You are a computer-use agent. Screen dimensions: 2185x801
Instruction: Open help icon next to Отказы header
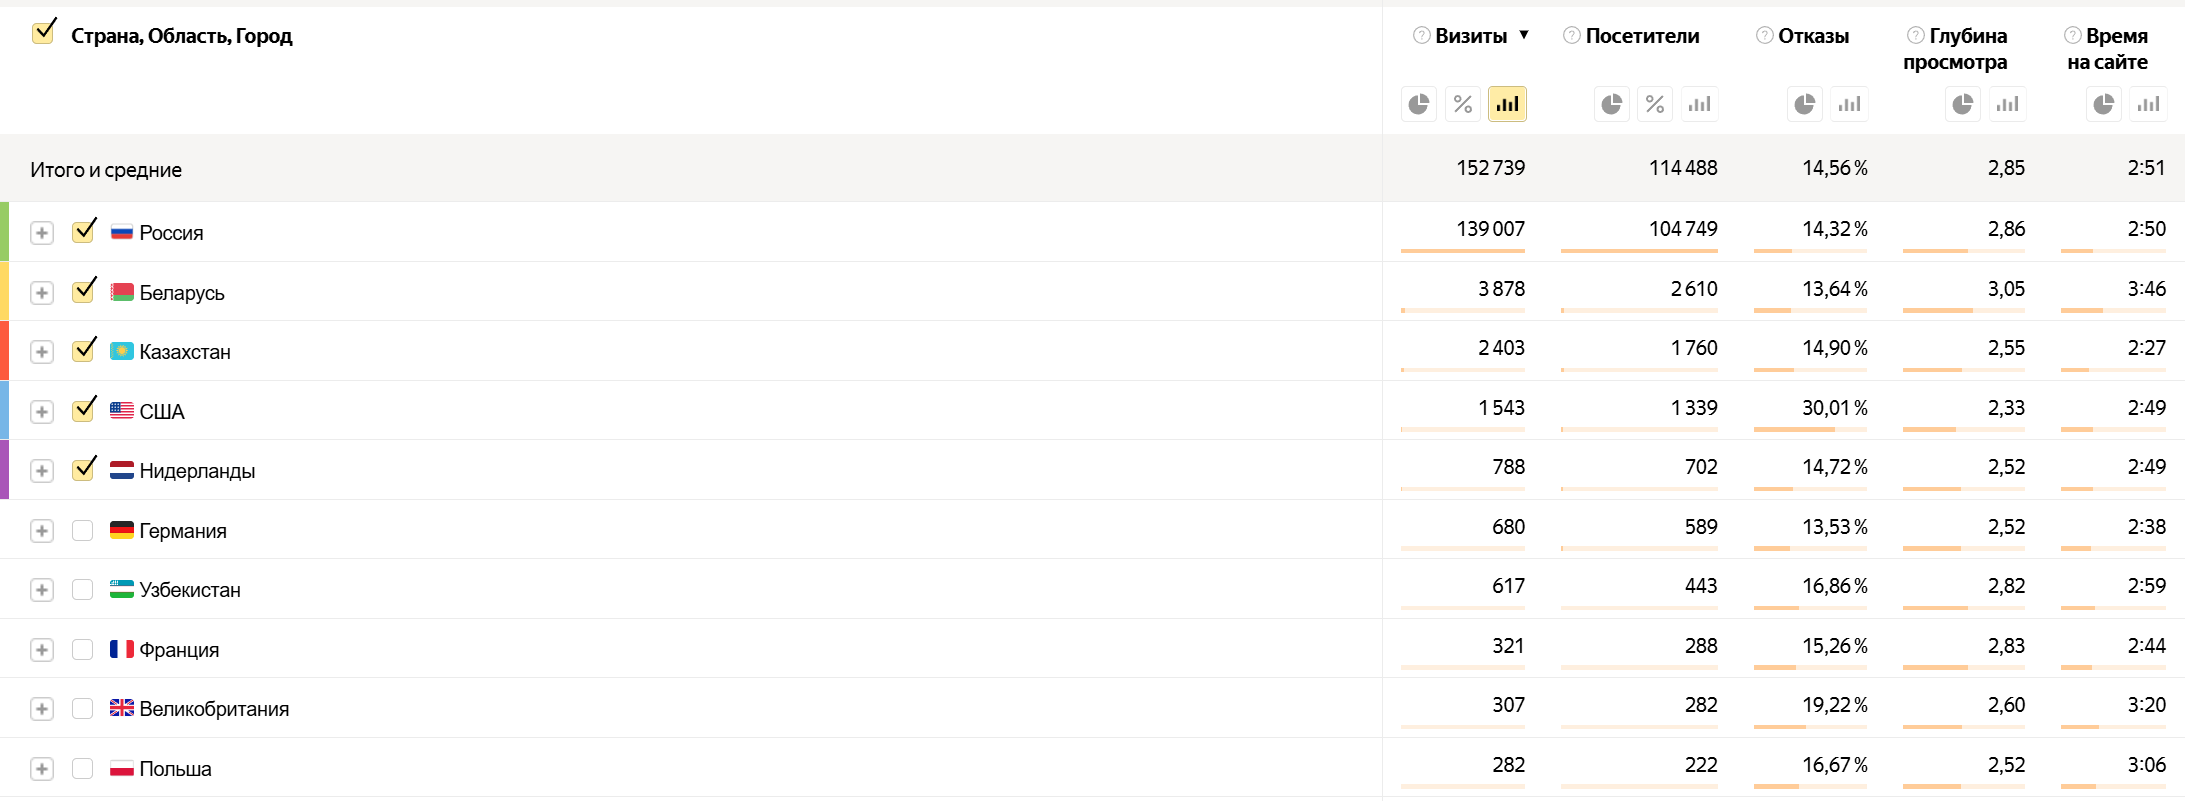point(1765,36)
